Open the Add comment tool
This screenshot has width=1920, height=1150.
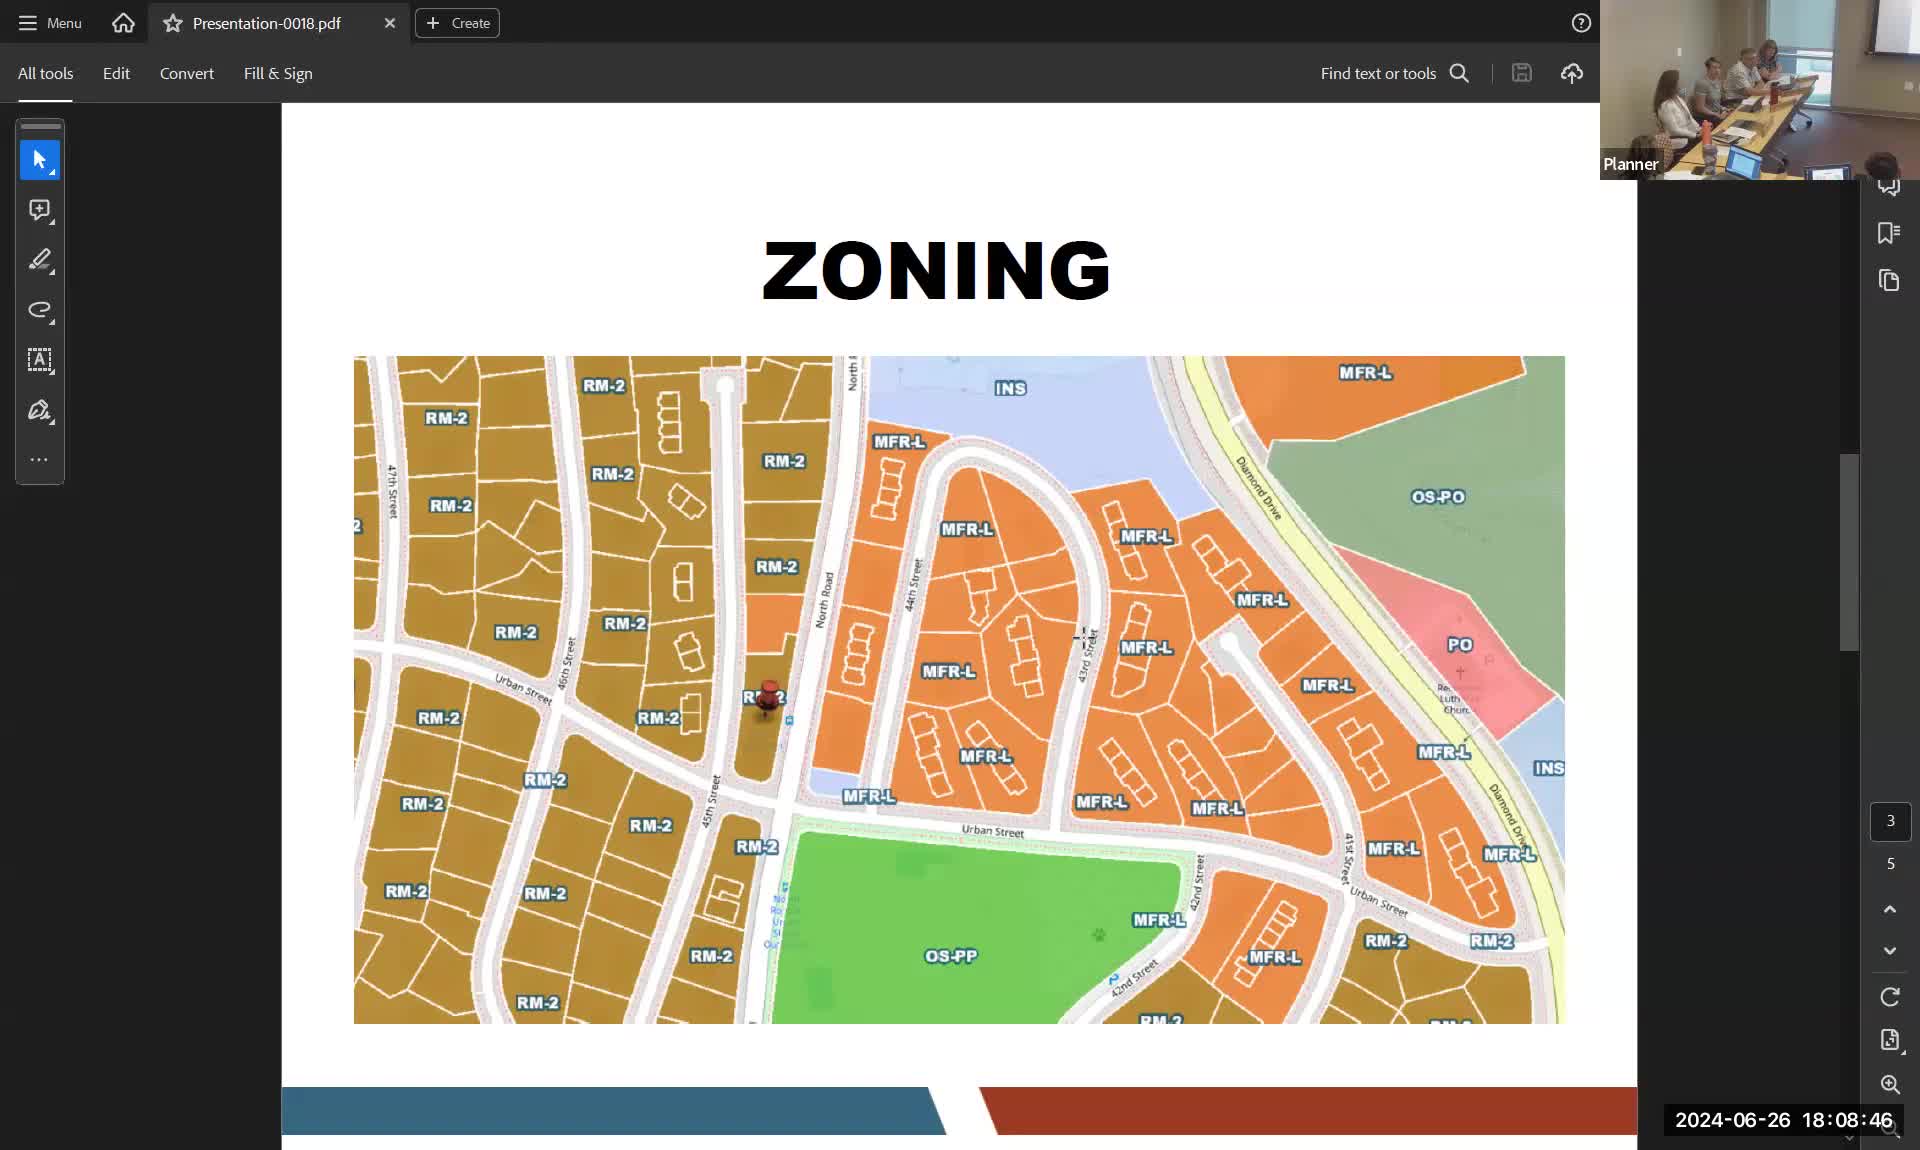40,211
